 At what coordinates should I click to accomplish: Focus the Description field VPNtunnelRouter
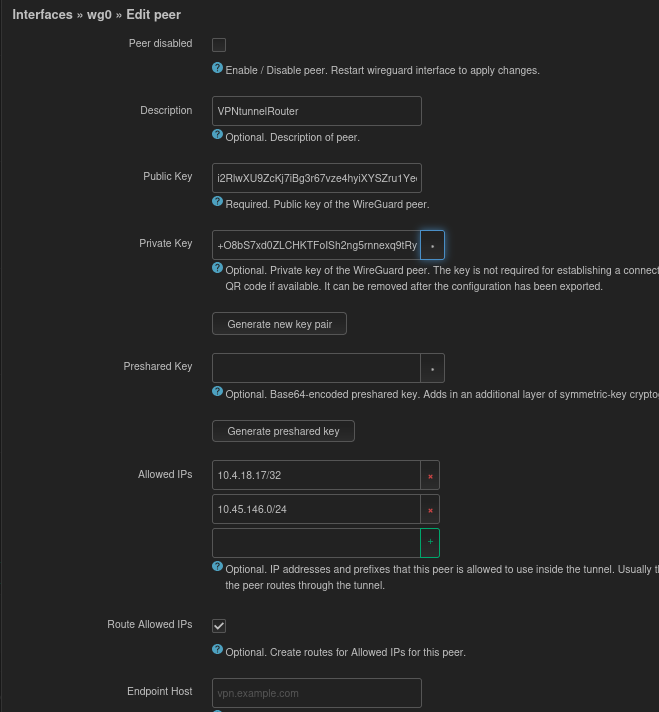click(x=317, y=111)
